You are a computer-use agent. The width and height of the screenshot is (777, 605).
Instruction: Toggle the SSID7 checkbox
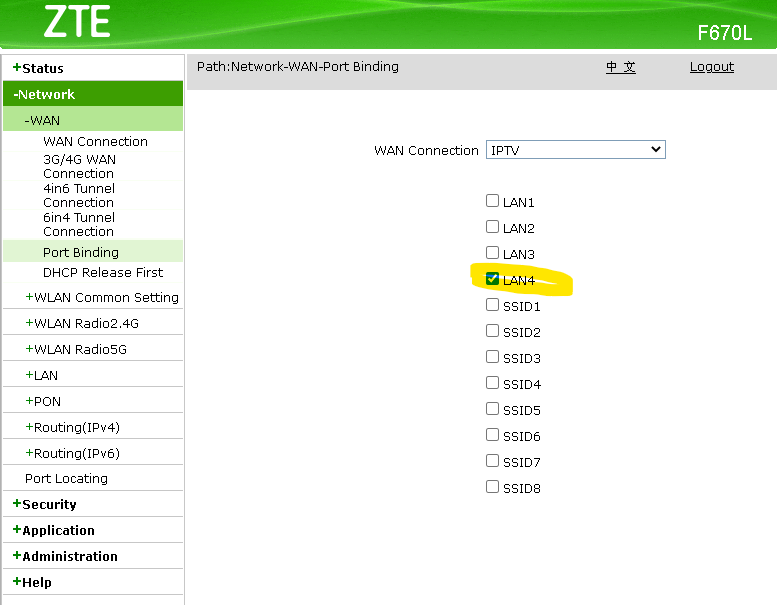492,461
